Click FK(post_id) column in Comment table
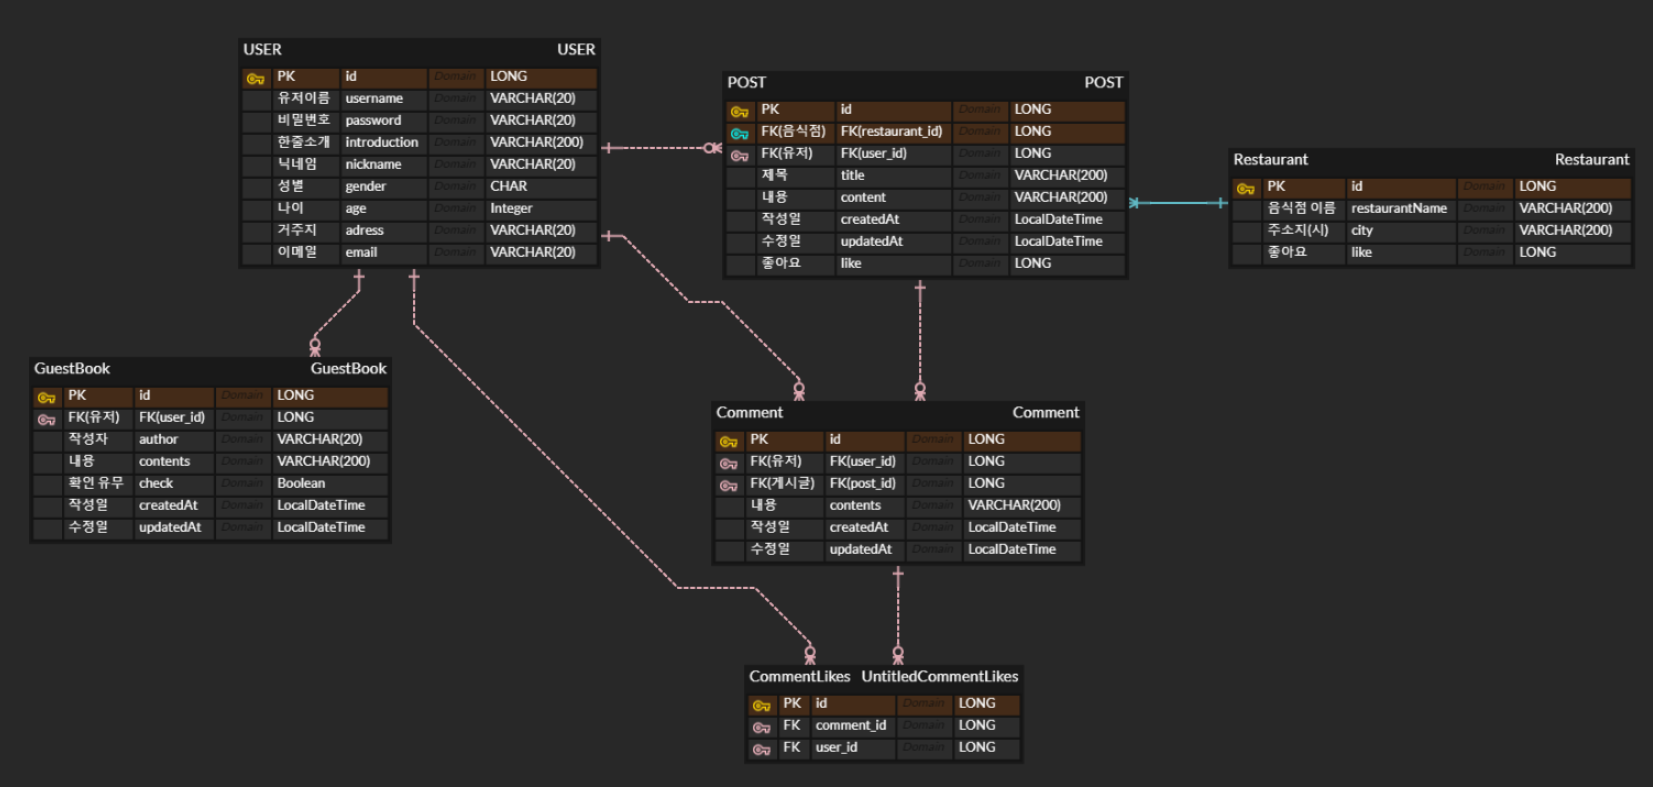 [862, 483]
